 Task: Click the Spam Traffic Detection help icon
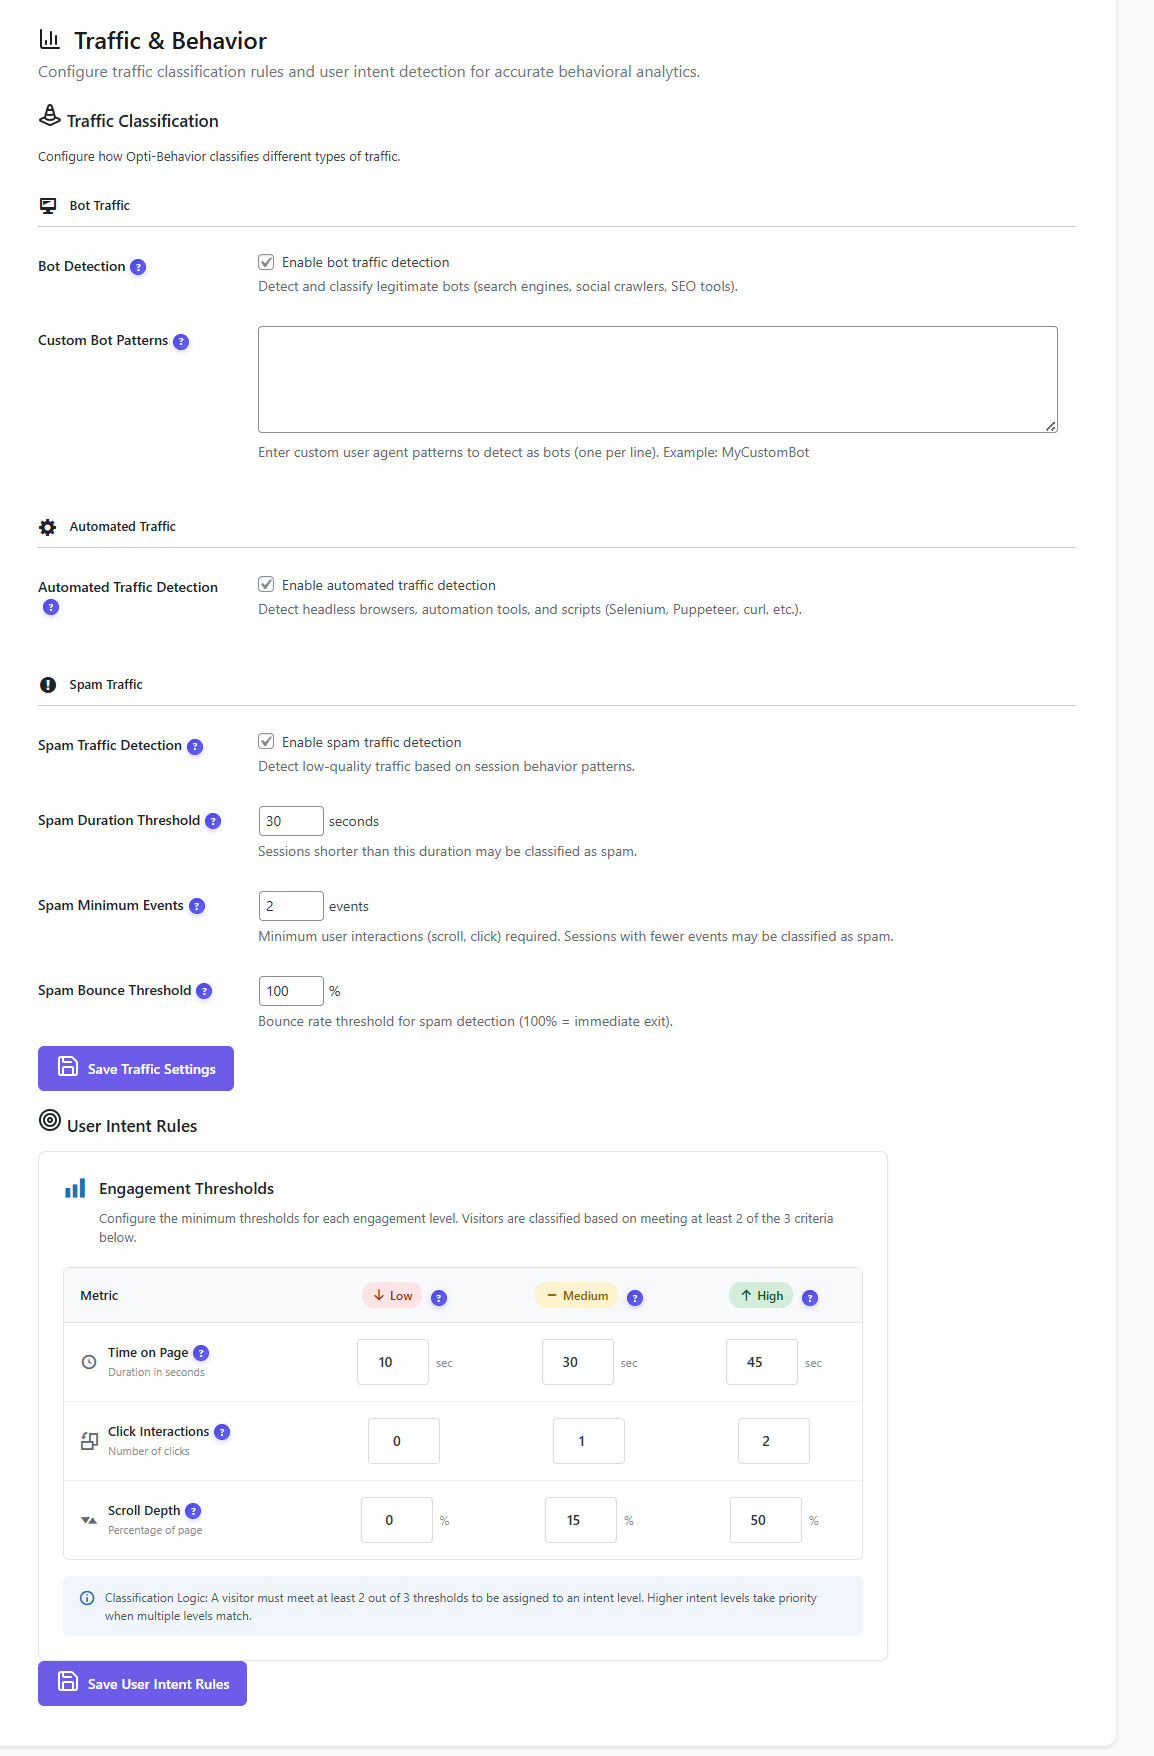(x=194, y=746)
